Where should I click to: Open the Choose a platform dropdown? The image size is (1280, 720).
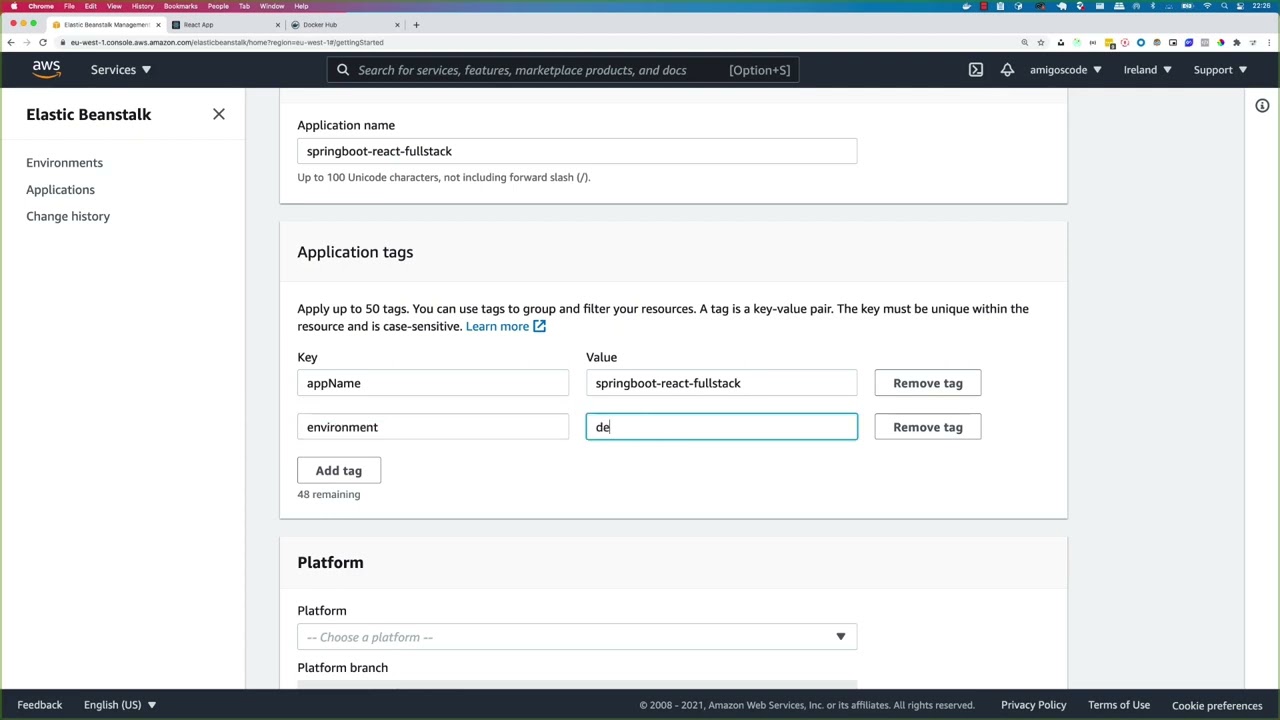point(577,637)
